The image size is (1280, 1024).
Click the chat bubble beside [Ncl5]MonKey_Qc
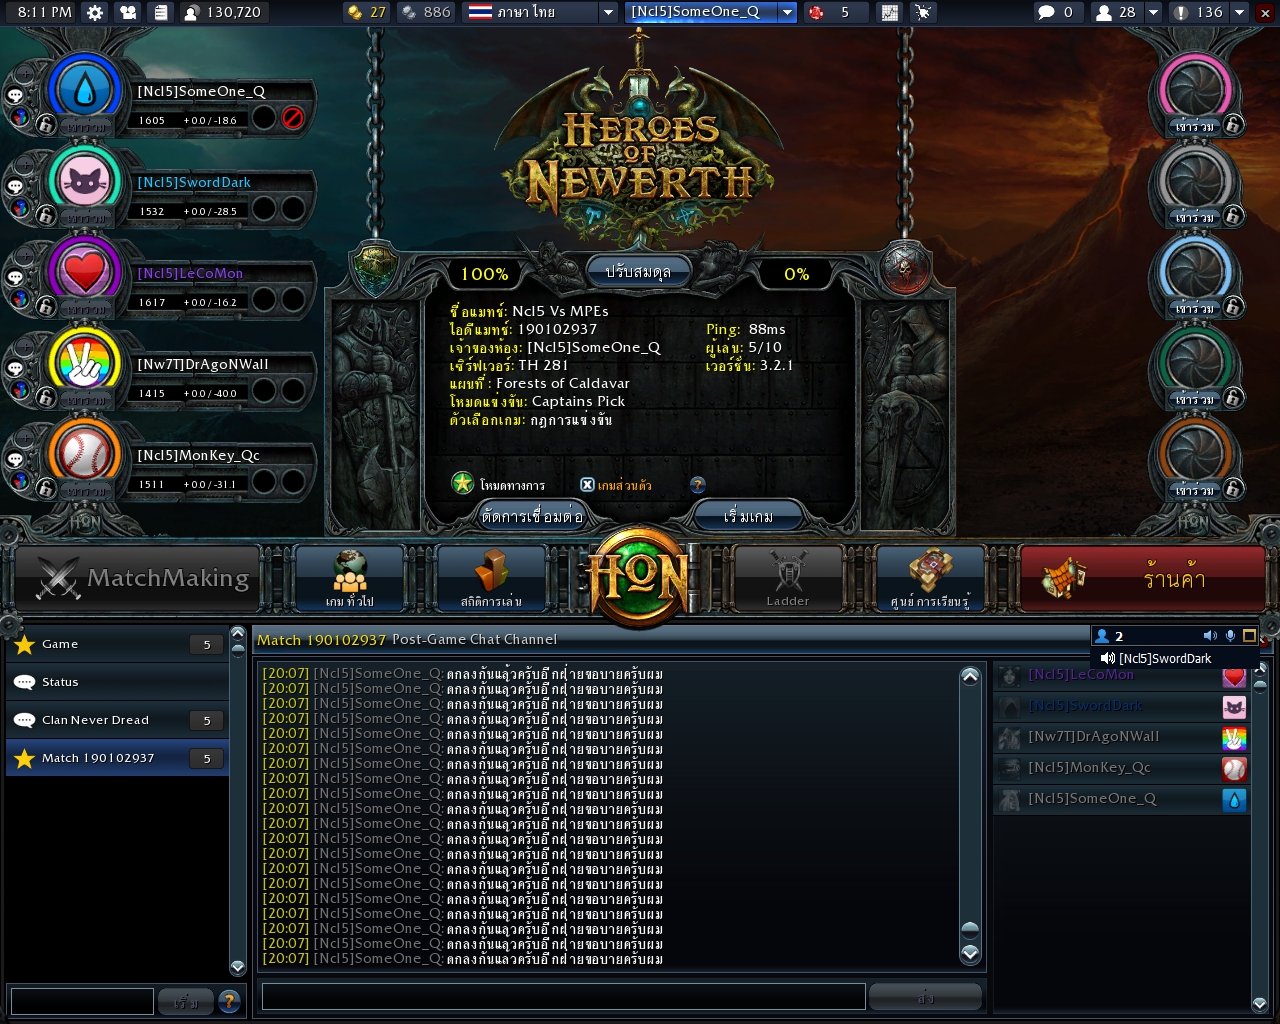(16, 459)
